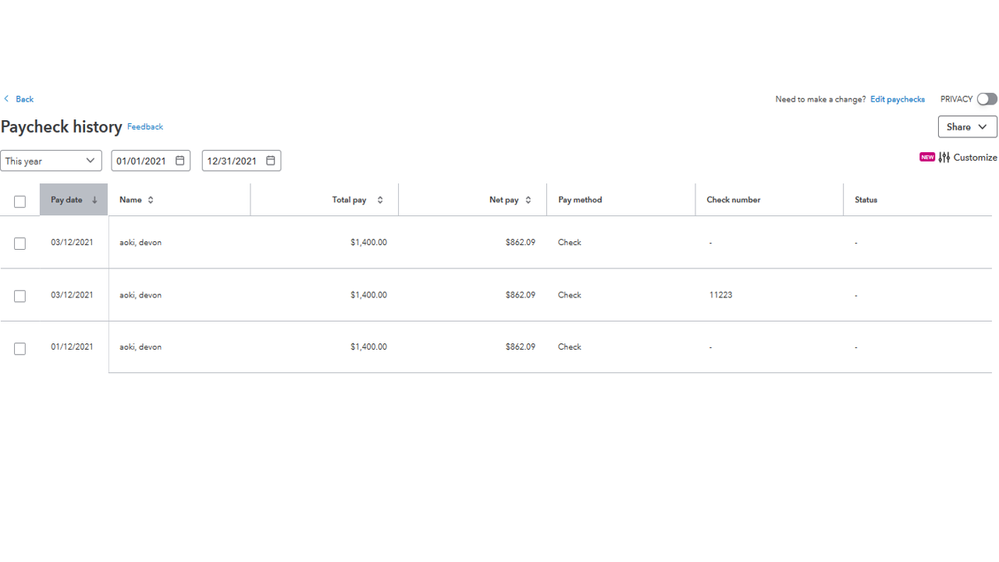The image size is (999, 562).
Task: Open the end date calendar picker icon
Action: click(270, 161)
